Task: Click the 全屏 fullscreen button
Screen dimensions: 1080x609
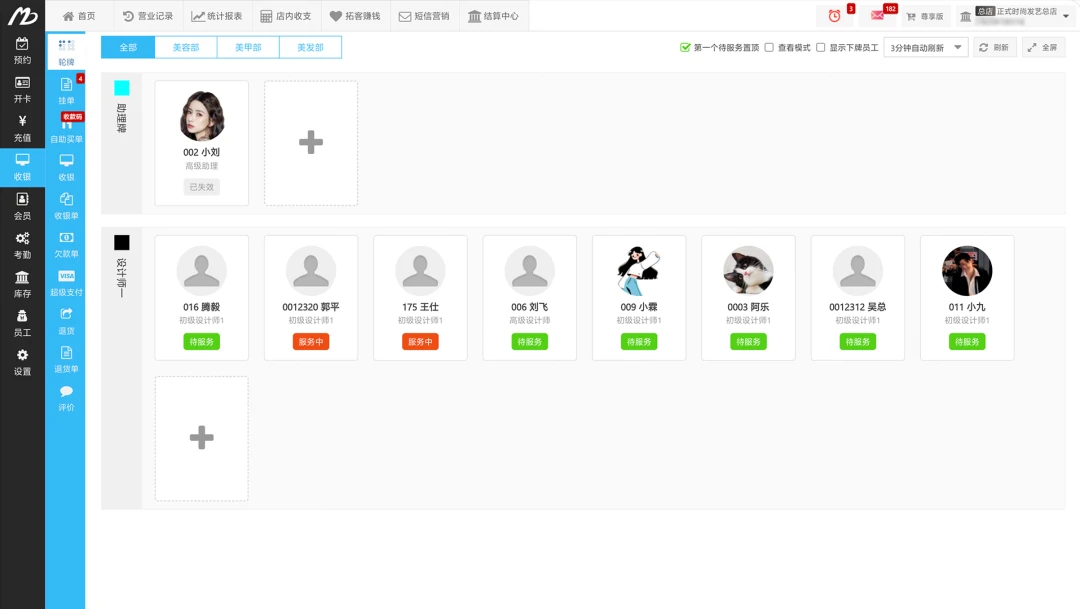Action: coord(1043,48)
